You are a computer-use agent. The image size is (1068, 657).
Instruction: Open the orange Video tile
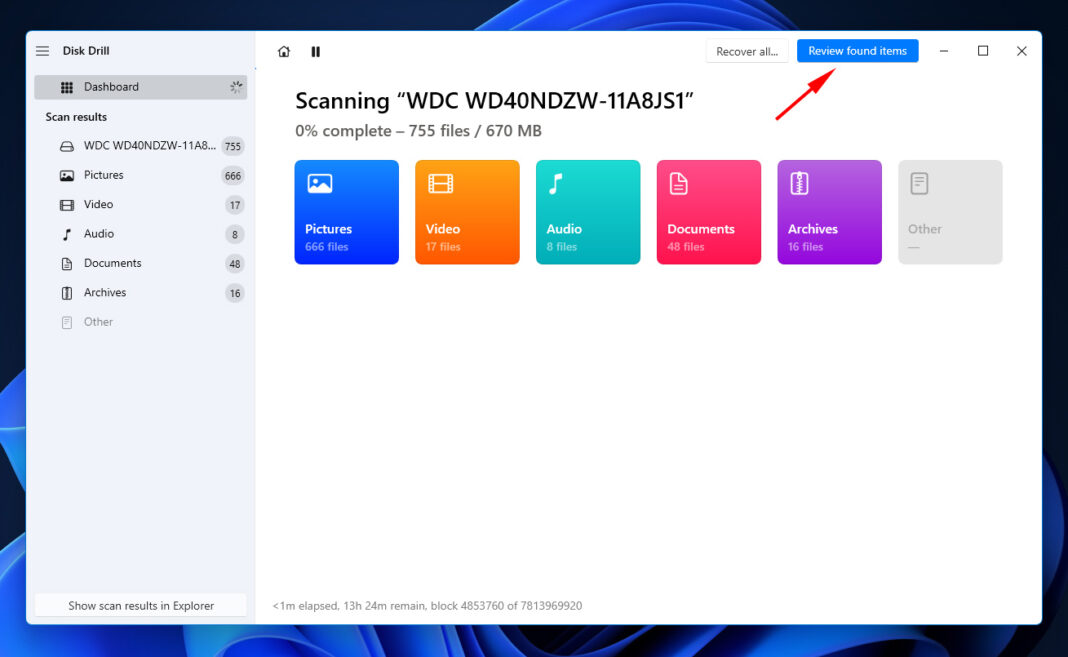[467, 212]
